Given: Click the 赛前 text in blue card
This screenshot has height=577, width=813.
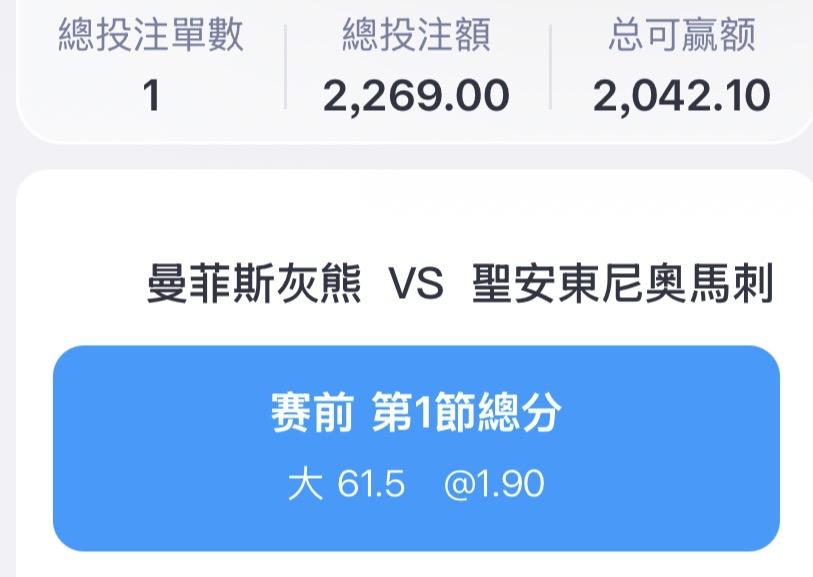Looking at the screenshot, I should click(x=311, y=413).
